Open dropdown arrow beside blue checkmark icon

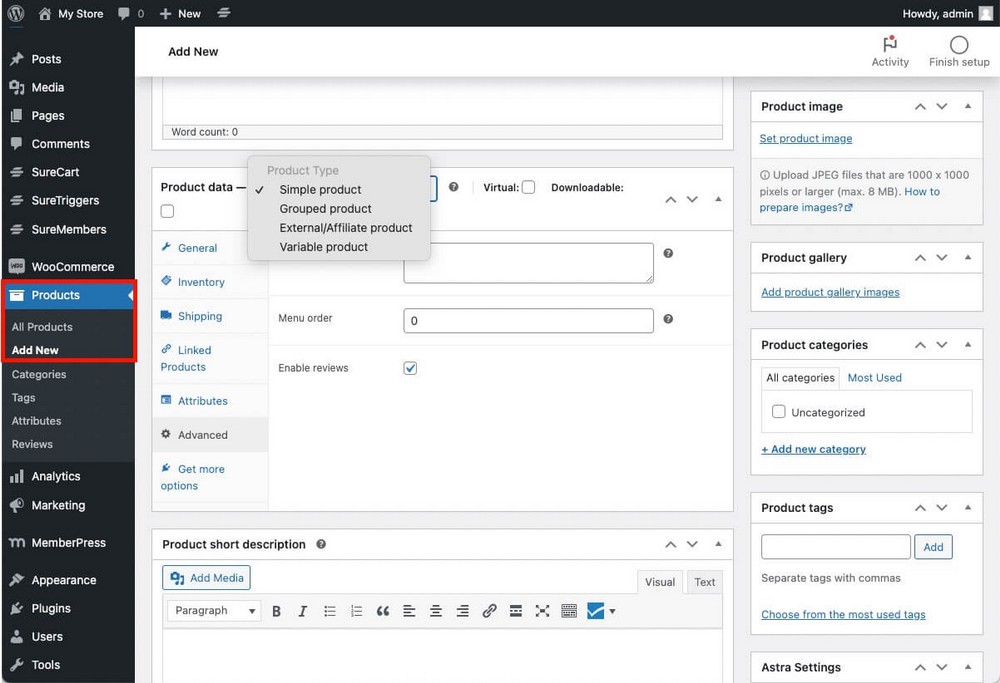pos(612,611)
